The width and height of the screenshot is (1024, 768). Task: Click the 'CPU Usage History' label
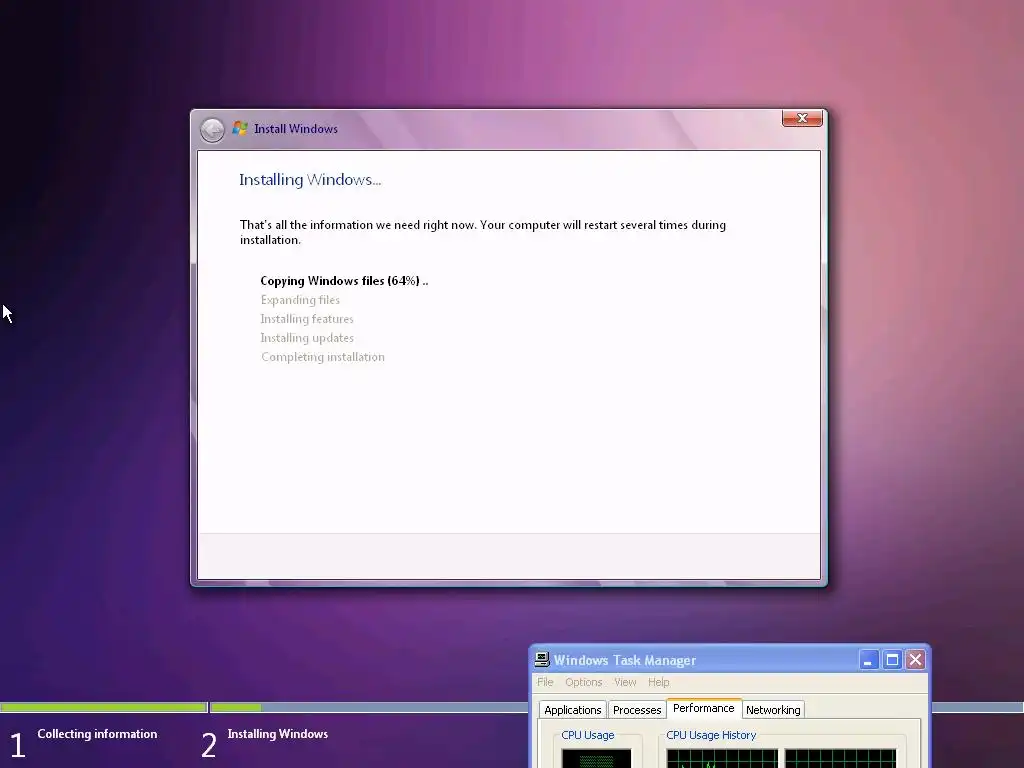click(711, 735)
